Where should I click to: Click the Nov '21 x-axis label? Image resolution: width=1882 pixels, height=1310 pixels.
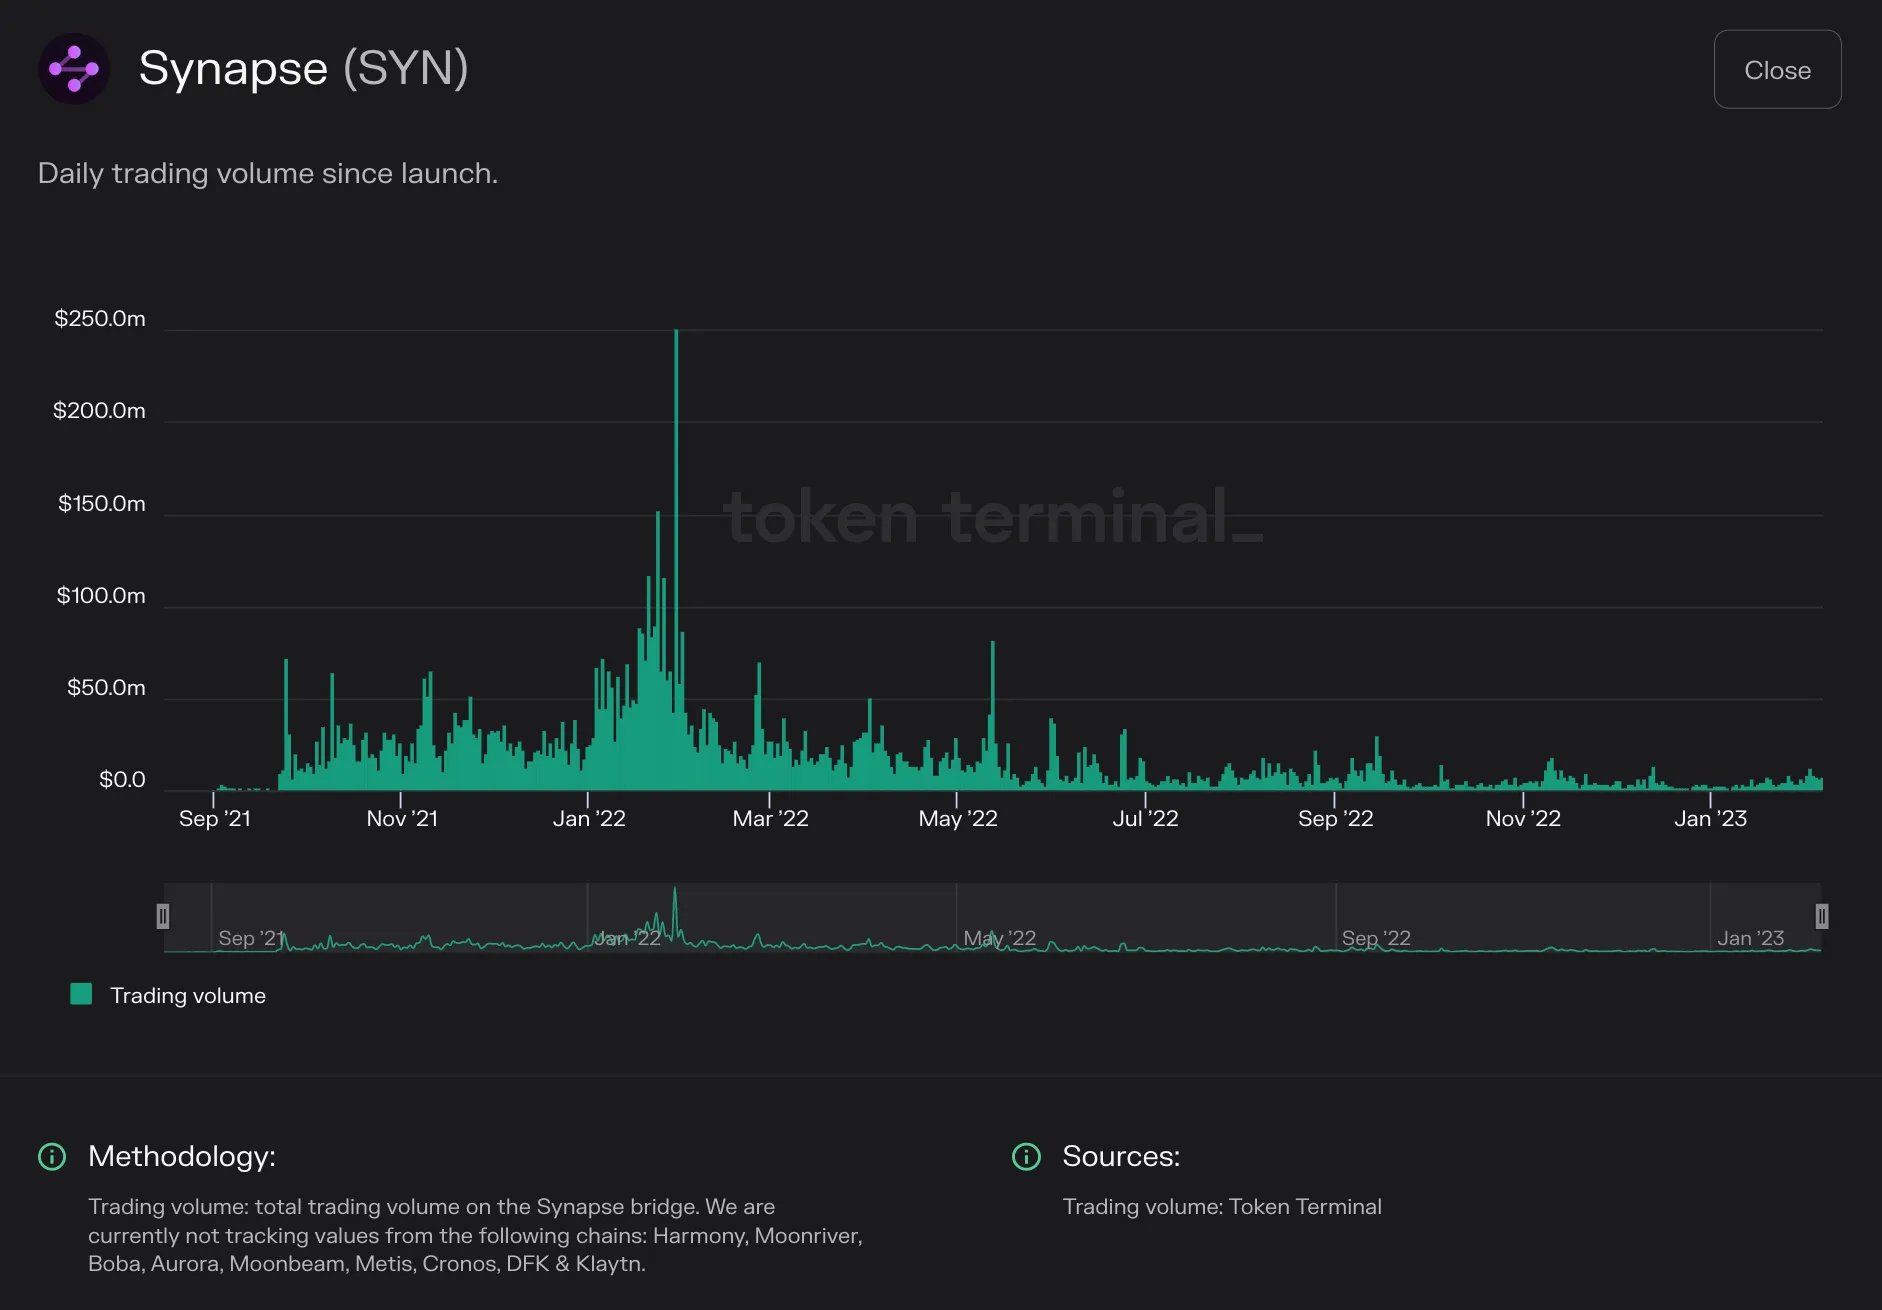pyautogui.click(x=402, y=818)
